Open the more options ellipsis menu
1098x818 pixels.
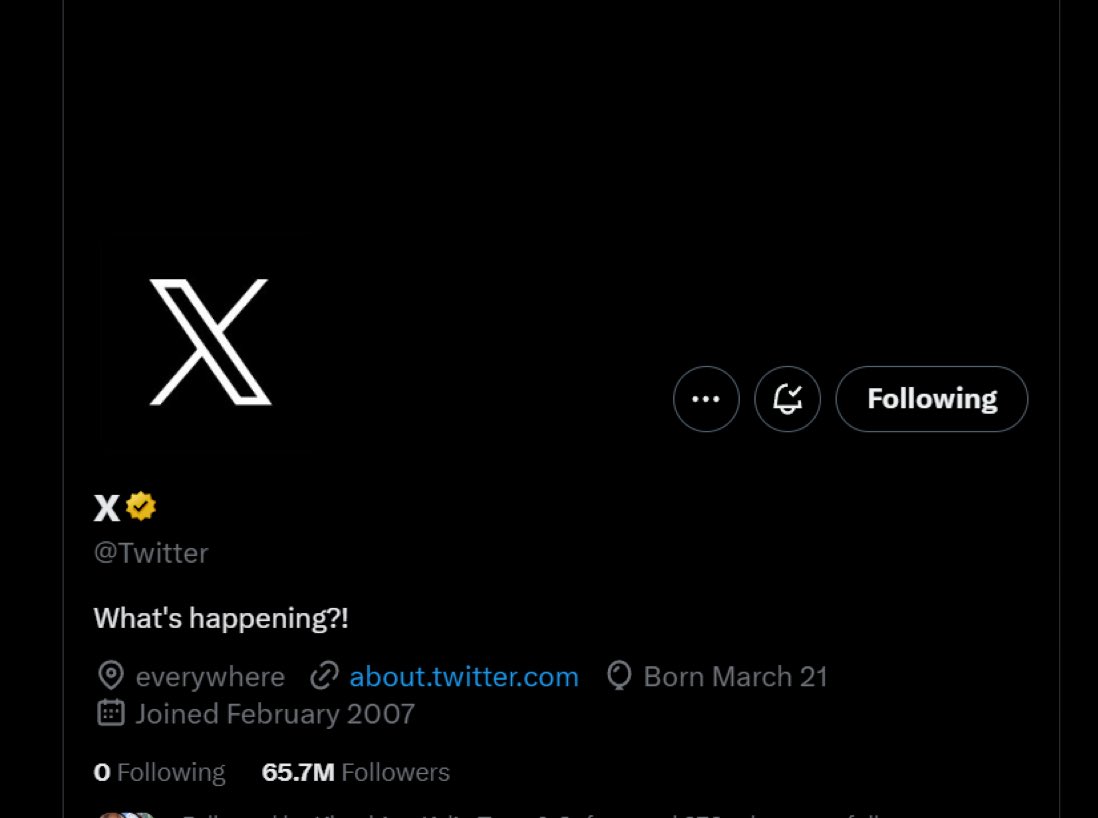[x=706, y=399]
